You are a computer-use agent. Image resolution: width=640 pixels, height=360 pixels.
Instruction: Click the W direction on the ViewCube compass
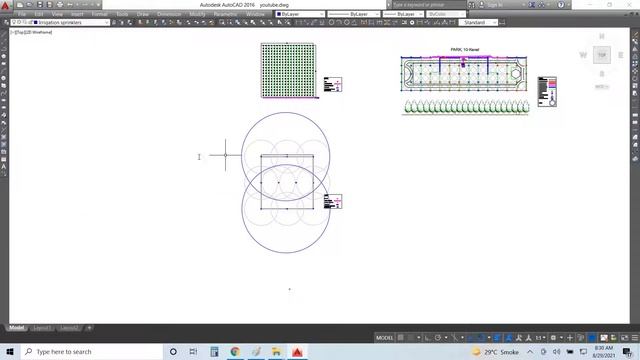pos(583,55)
